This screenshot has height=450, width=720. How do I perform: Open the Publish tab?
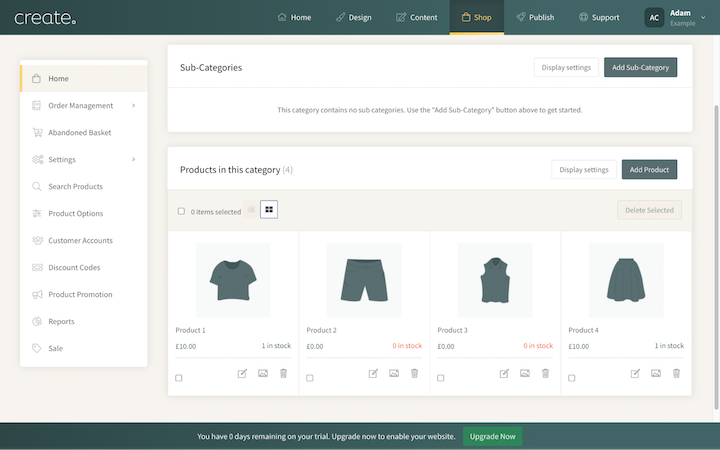pos(535,17)
